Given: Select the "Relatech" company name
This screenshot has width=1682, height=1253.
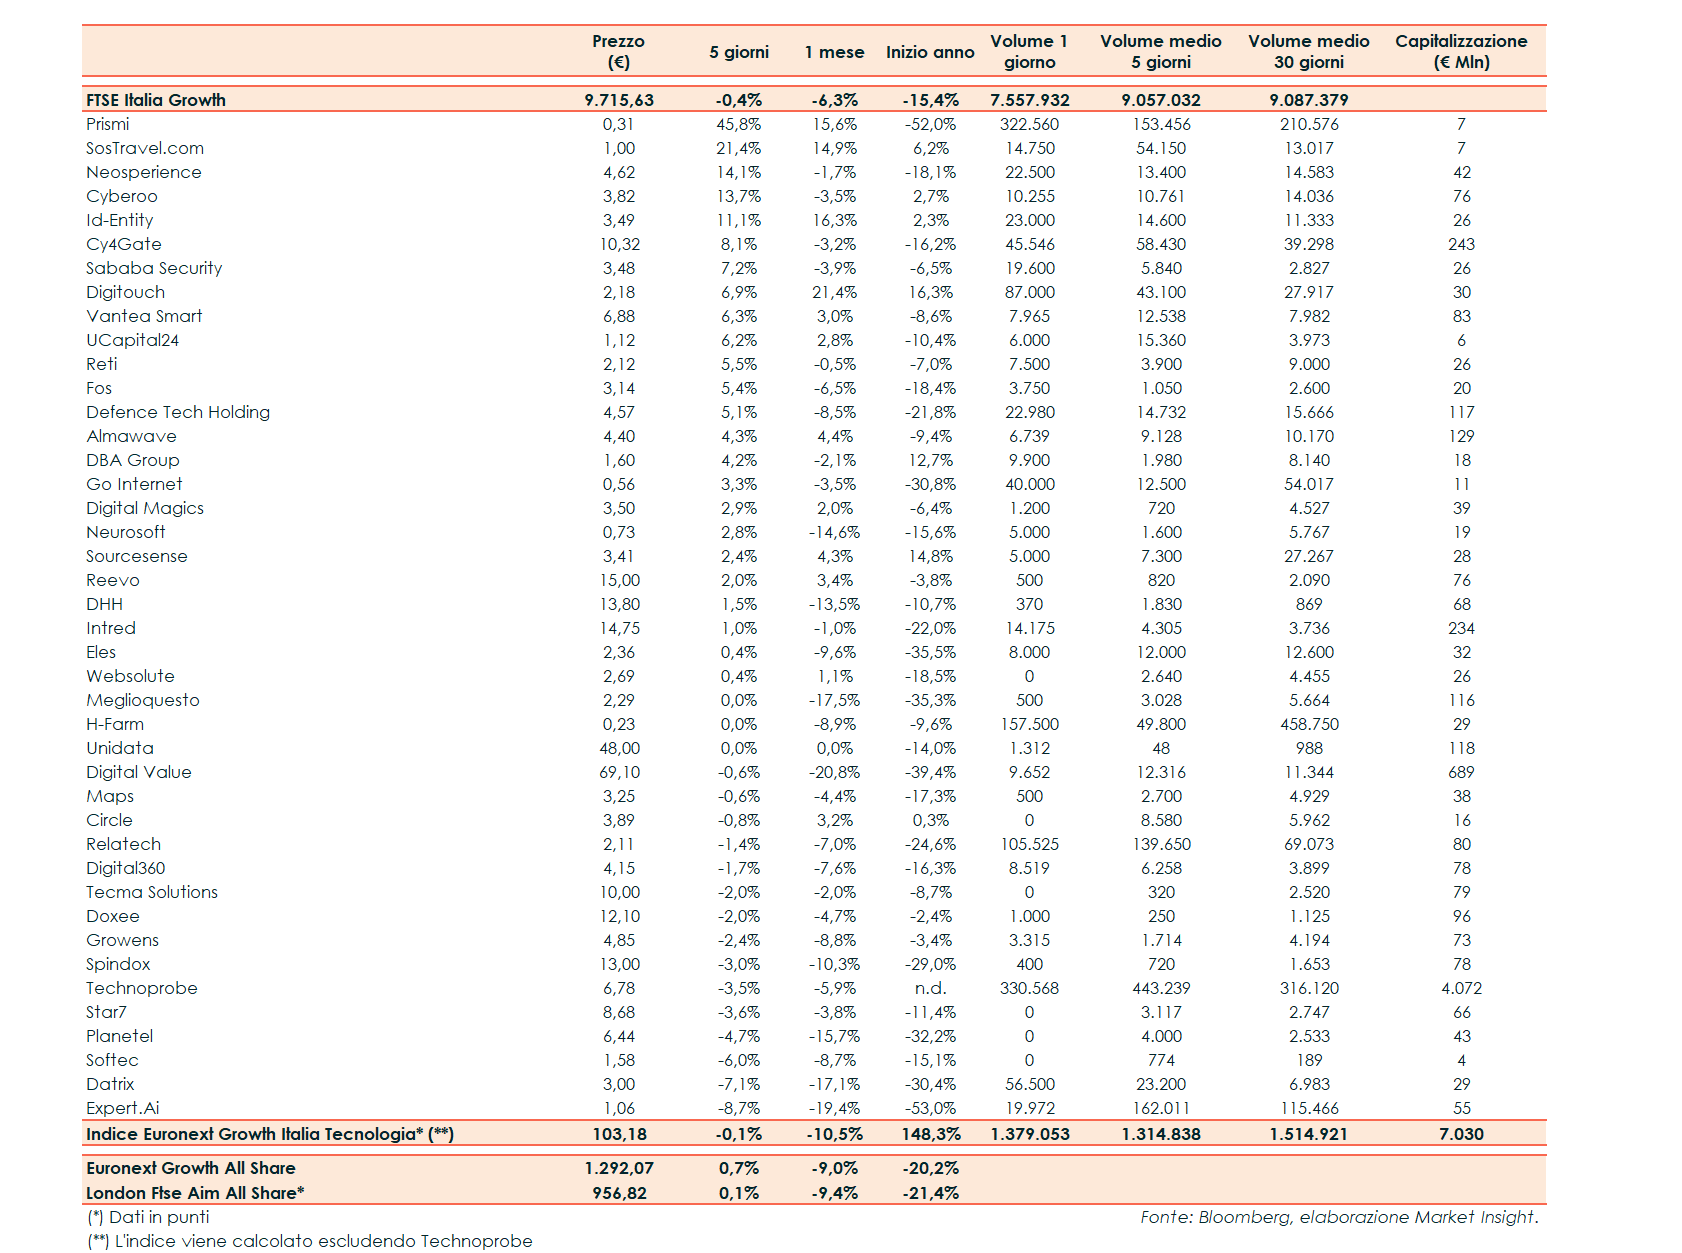Looking at the screenshot, I should tap(123, 844).
